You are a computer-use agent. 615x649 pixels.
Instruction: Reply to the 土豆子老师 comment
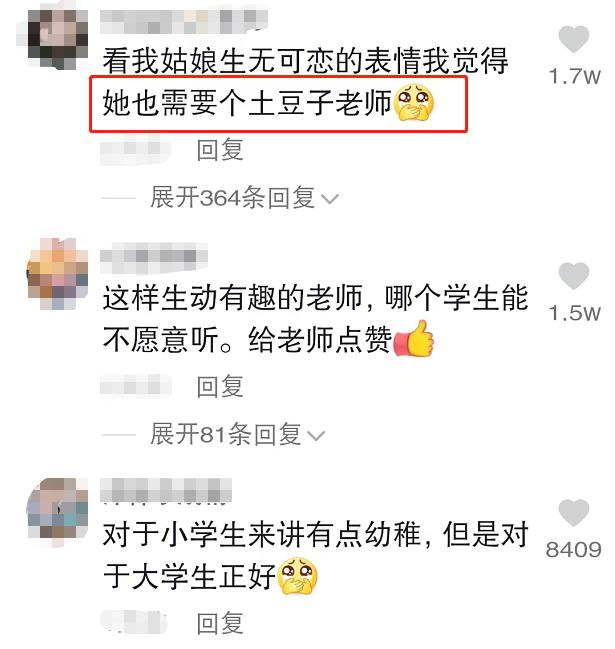pyautogui.click(x=220, y=150)
